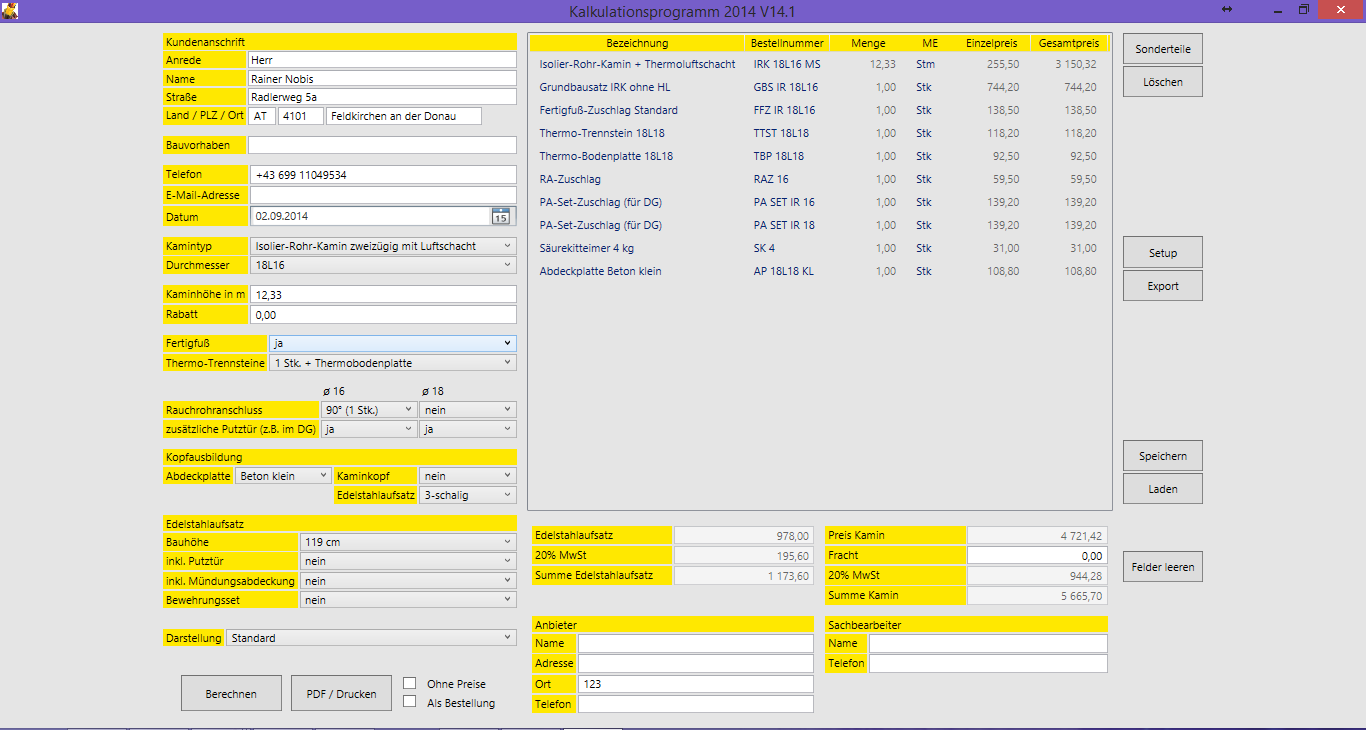Click the Export button
Image resolution: width=1366 pixels, height=730 pixels.
pos(1162,286)
